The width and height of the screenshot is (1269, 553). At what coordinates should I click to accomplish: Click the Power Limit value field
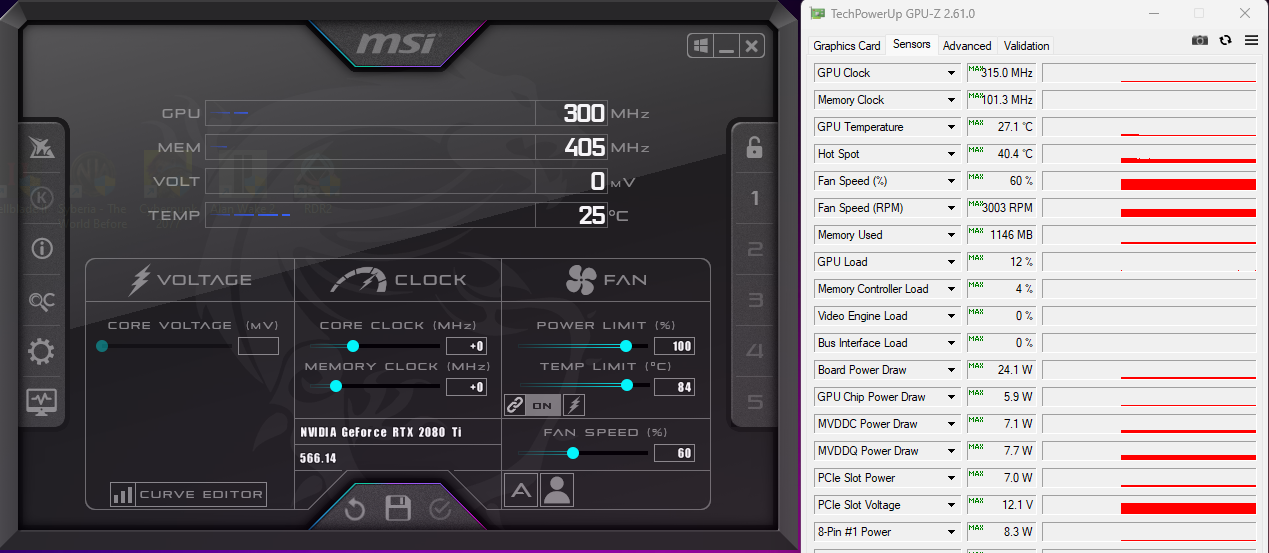click(674, 346)
